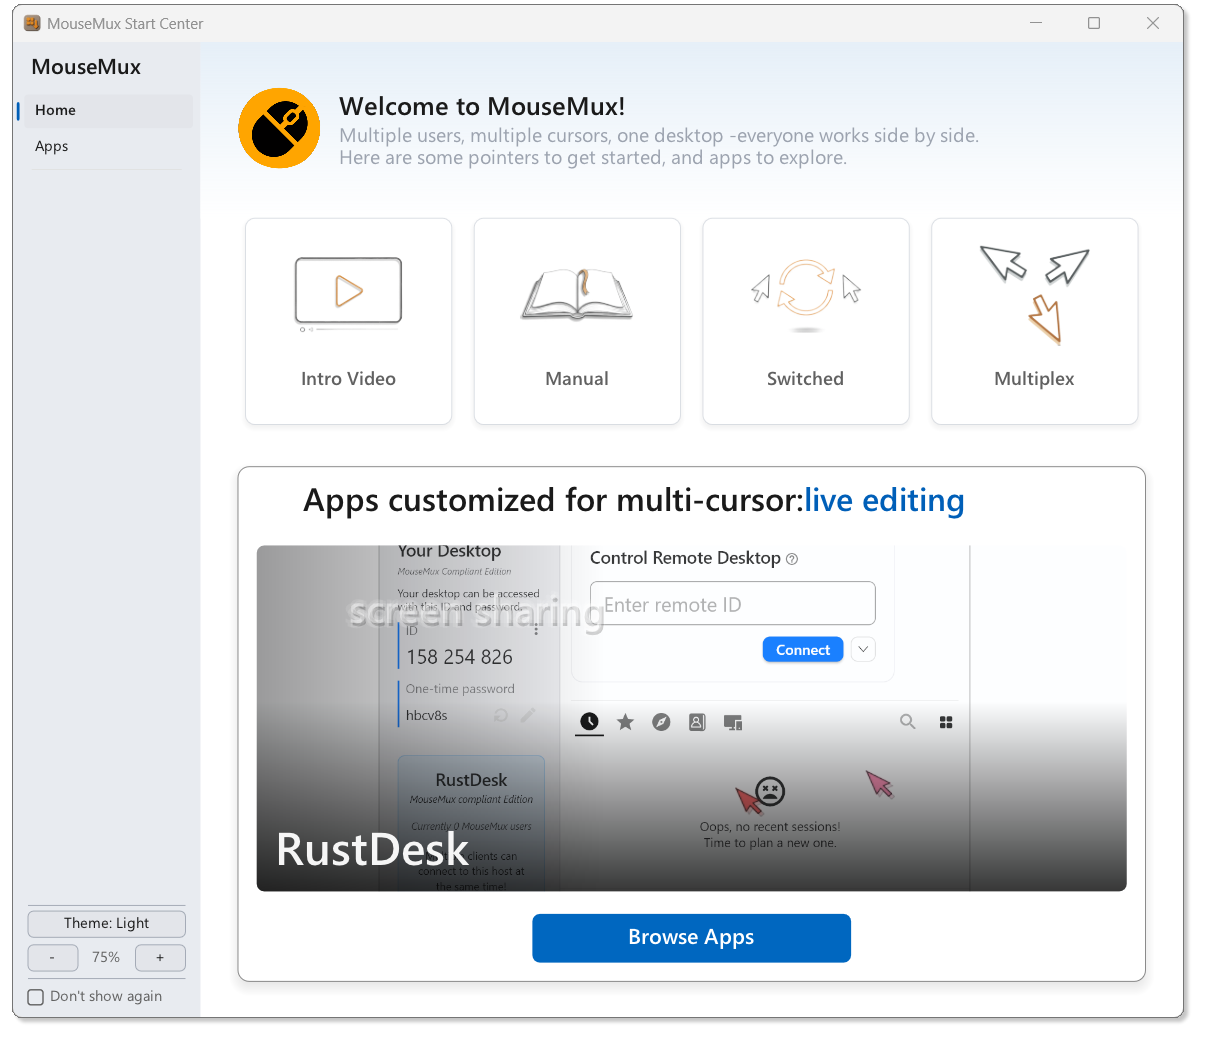This screenshot has height=1050, width=1216.
Task: Decrease zoom with the minus button
Action: pos(52,957)
